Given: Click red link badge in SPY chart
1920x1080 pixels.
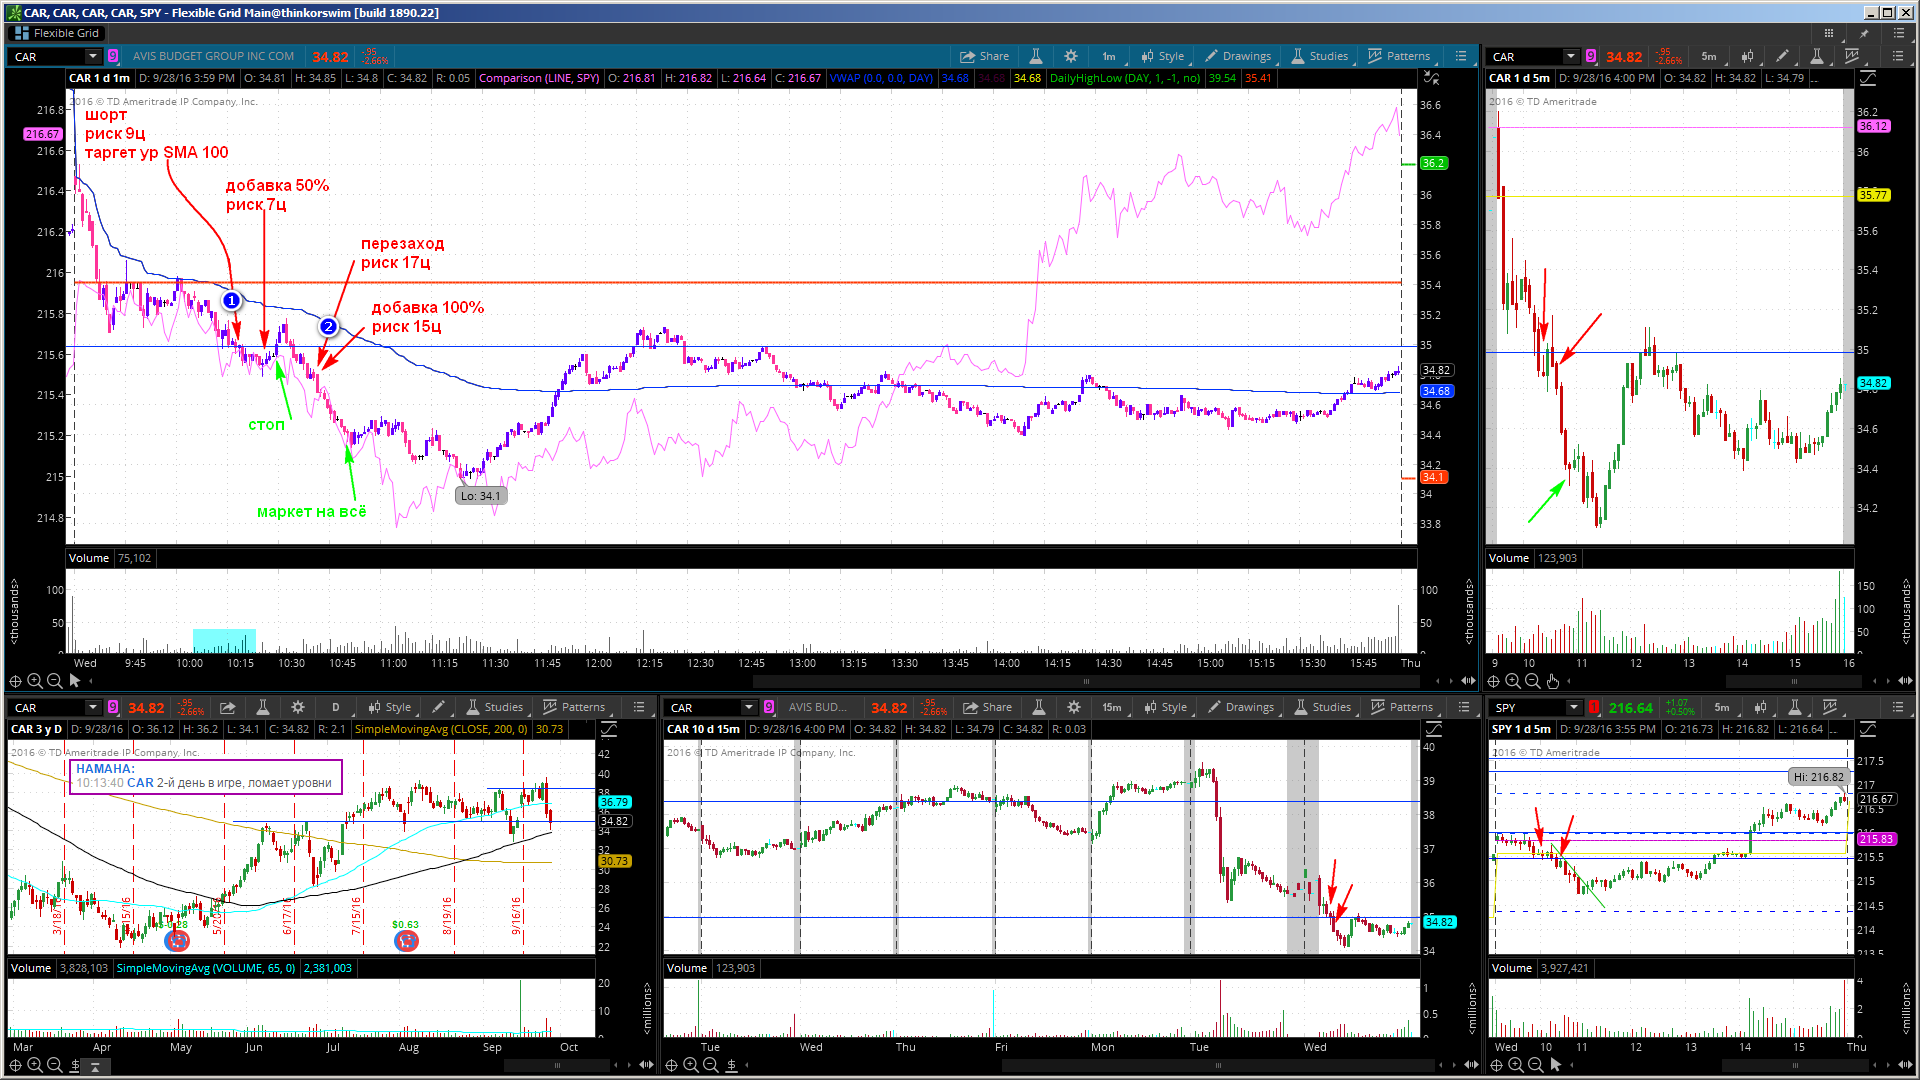Looking at the screenshot, I should pos(1594,708).
